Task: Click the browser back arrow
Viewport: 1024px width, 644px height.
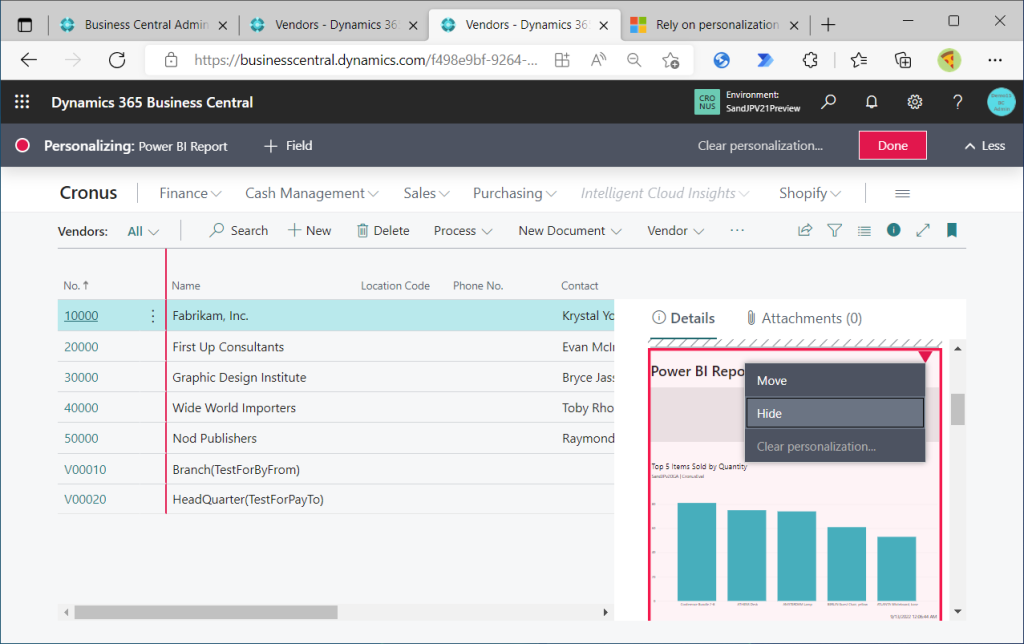Action: click(29, 60)
